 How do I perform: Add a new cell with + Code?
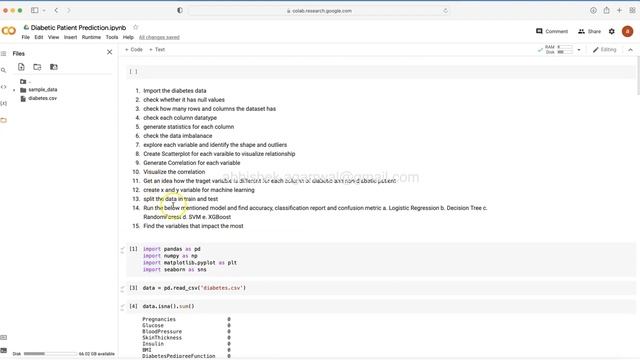coord(133,49)
